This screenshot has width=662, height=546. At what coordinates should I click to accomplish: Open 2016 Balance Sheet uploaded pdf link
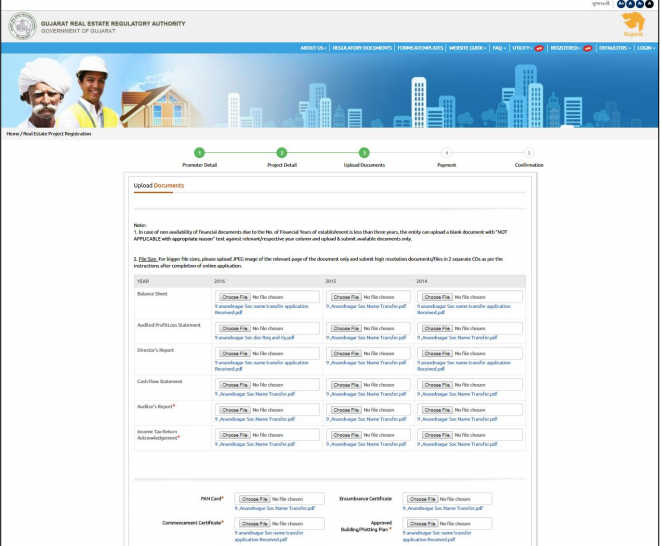pyautogui.click(x=261, y=310)
